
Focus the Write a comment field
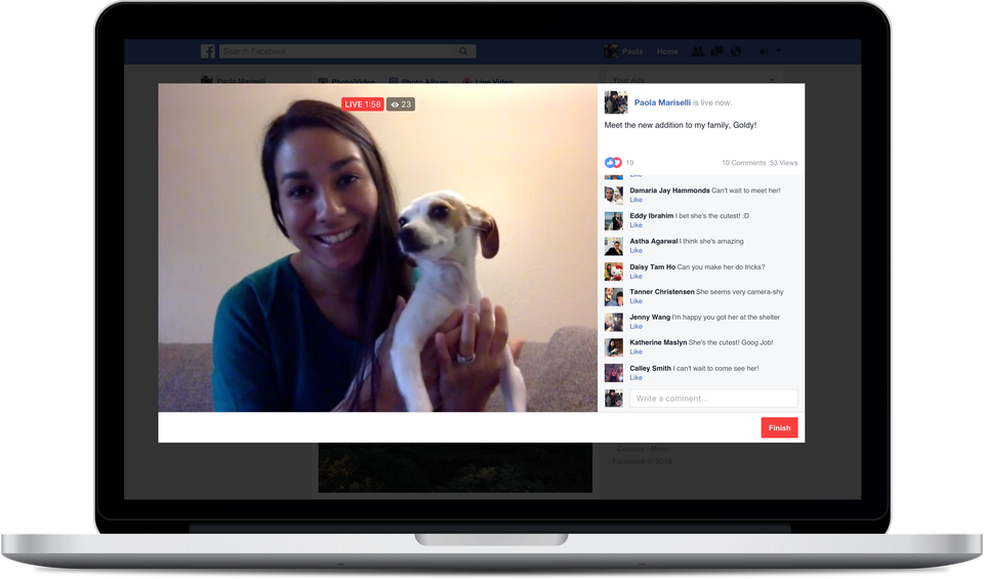click(x=713, y=398)
